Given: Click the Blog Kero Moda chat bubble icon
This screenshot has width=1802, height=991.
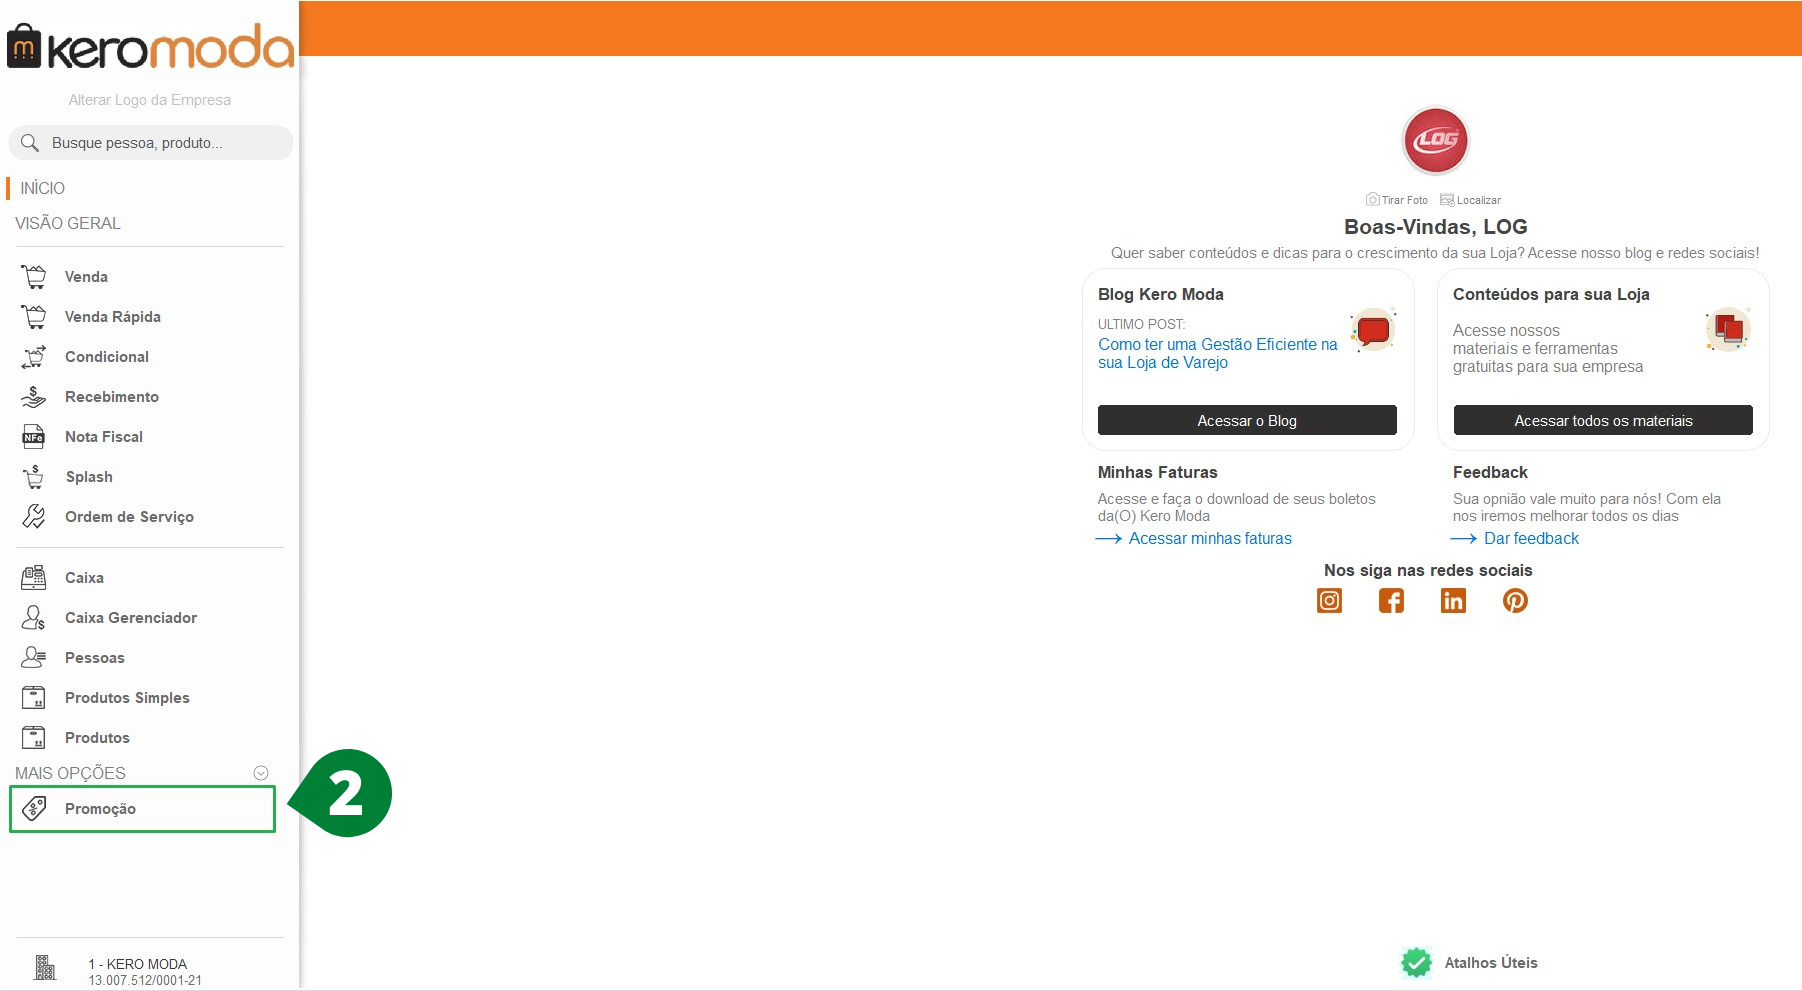Looking at the screenshot, I should [1373, 330].
